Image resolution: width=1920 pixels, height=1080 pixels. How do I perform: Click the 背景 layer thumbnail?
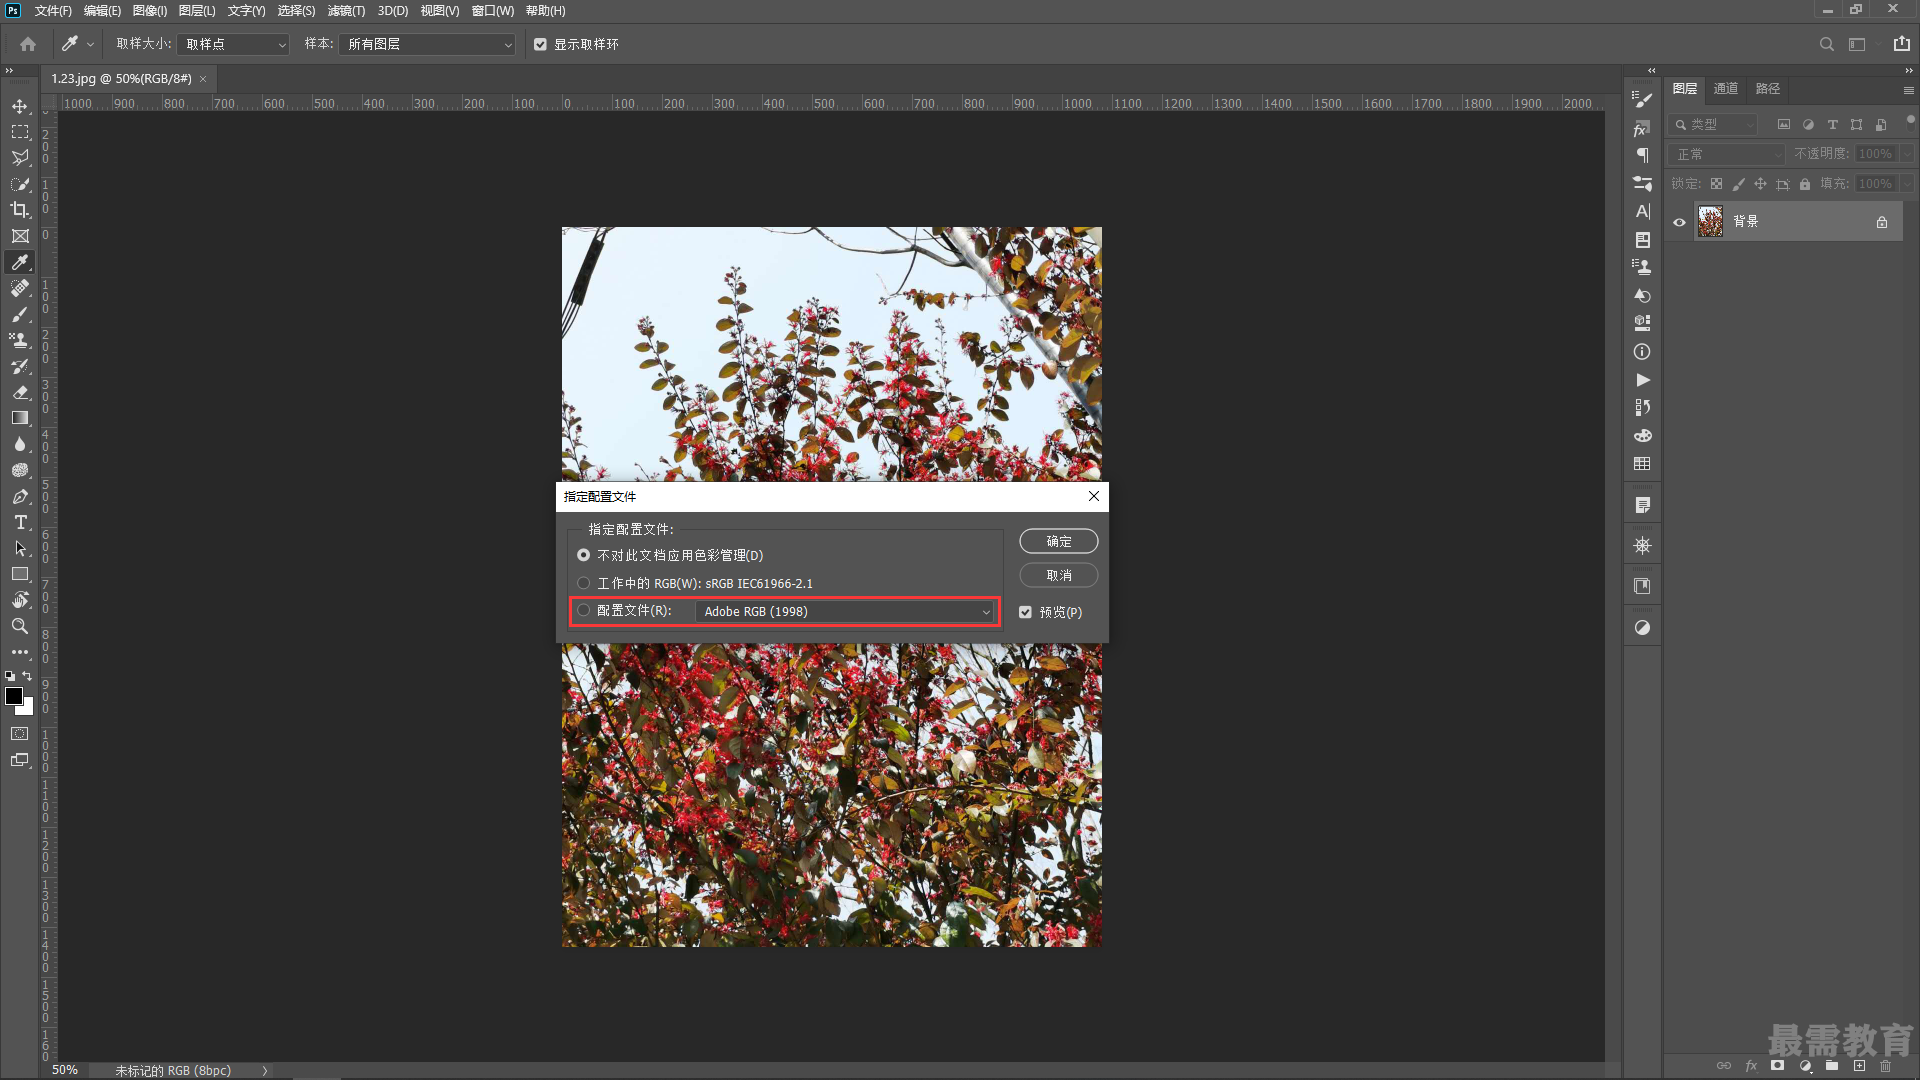click(x=1711, y=222)
